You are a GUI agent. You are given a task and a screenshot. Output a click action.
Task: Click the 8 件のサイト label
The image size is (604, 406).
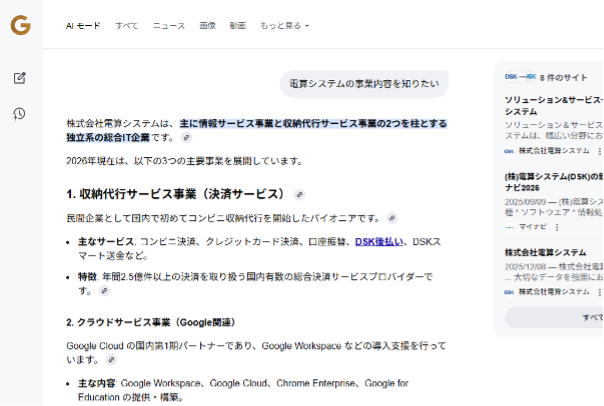pos(564,77)
